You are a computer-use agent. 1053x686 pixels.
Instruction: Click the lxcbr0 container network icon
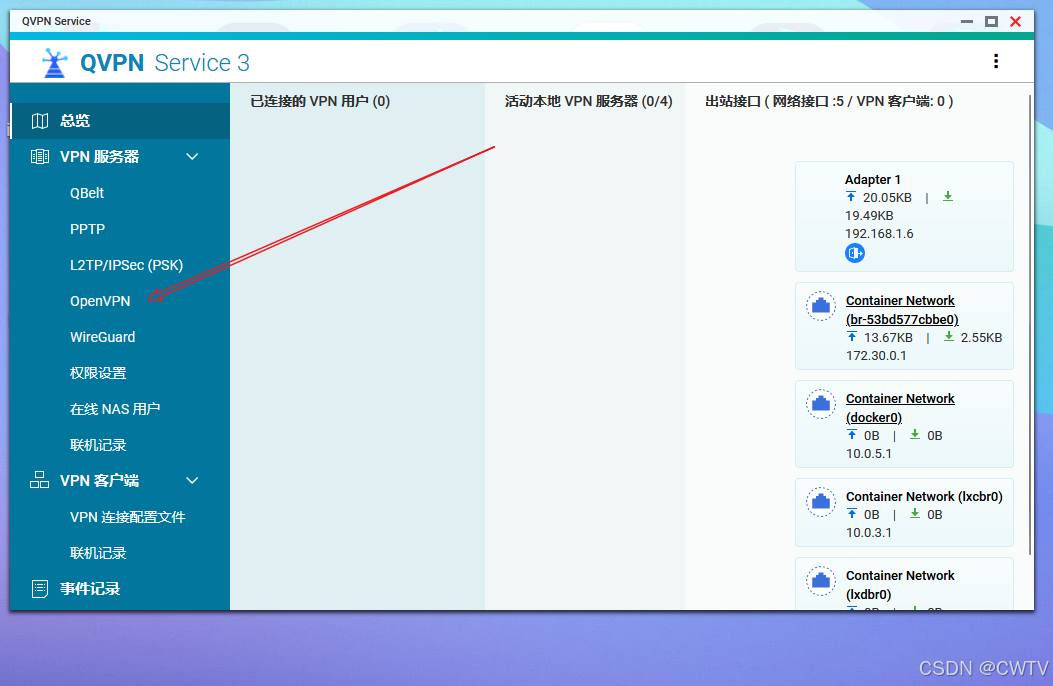tap(821, 502)
